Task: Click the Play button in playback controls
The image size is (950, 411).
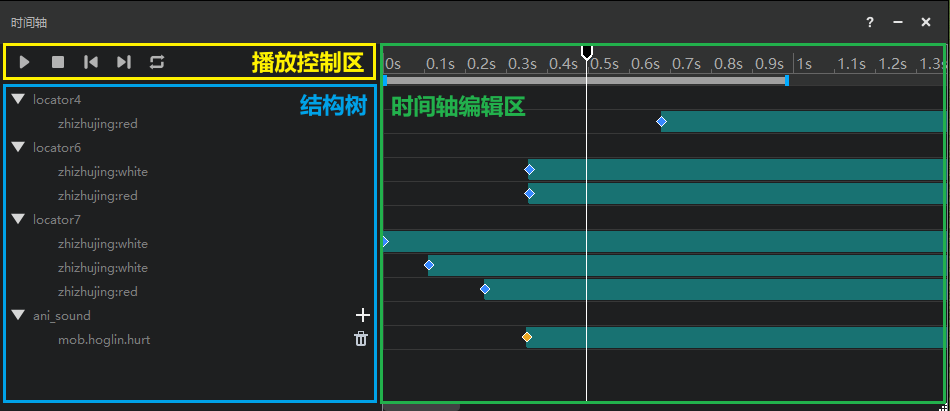Action: [x=25, y=62]
